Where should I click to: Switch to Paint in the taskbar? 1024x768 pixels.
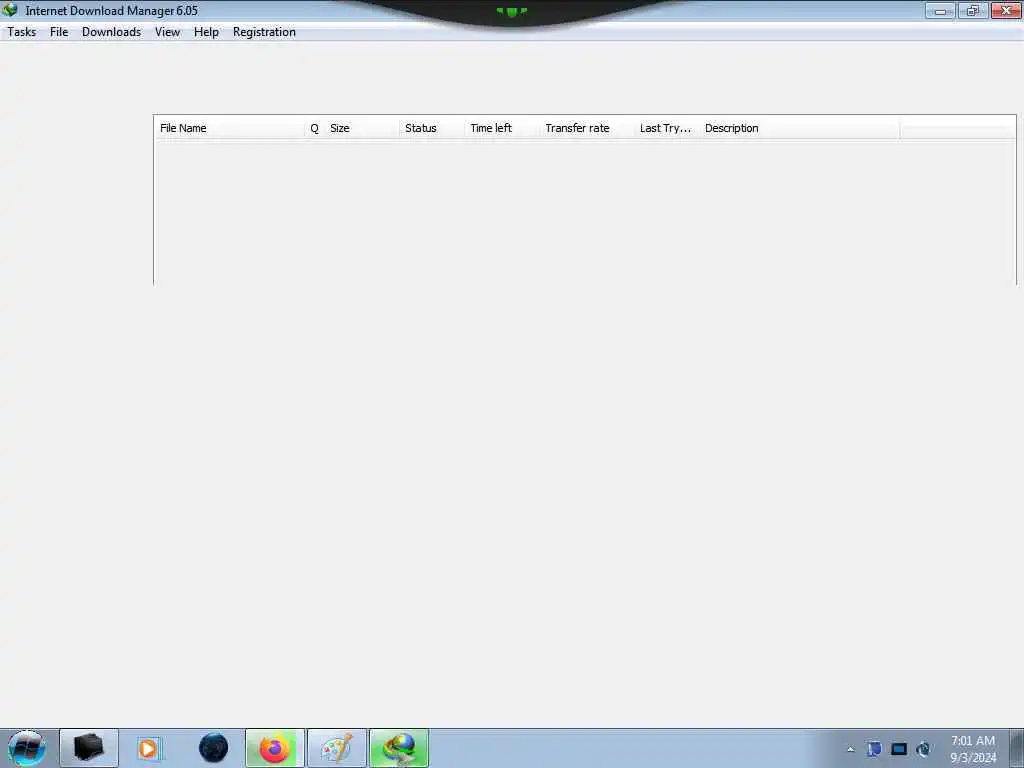[x=337, y=748]
